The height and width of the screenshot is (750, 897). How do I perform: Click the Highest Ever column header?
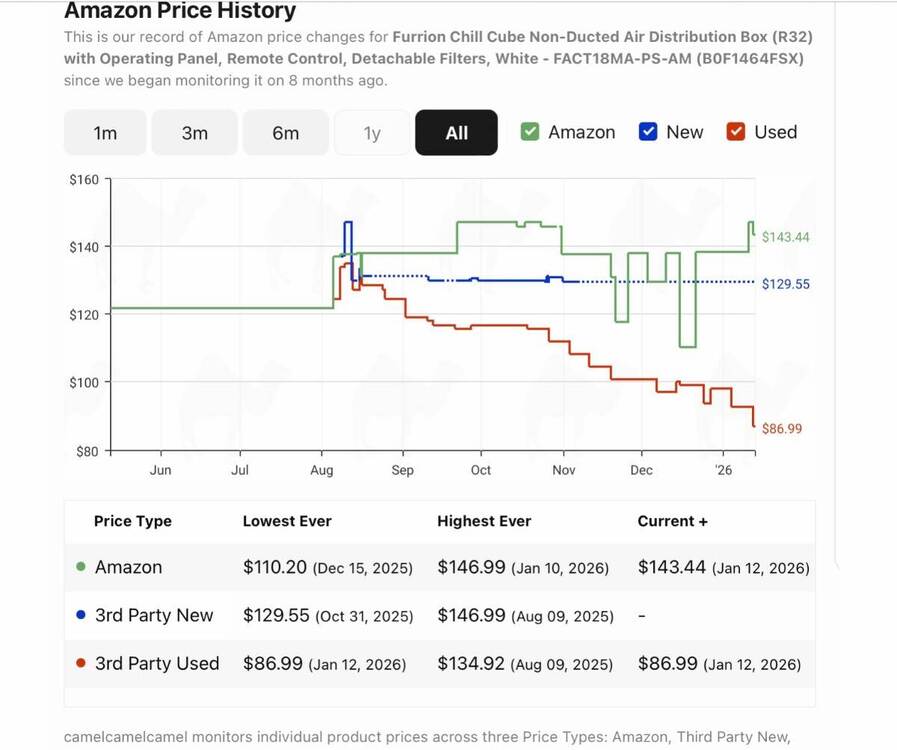[x=484, y=521]
